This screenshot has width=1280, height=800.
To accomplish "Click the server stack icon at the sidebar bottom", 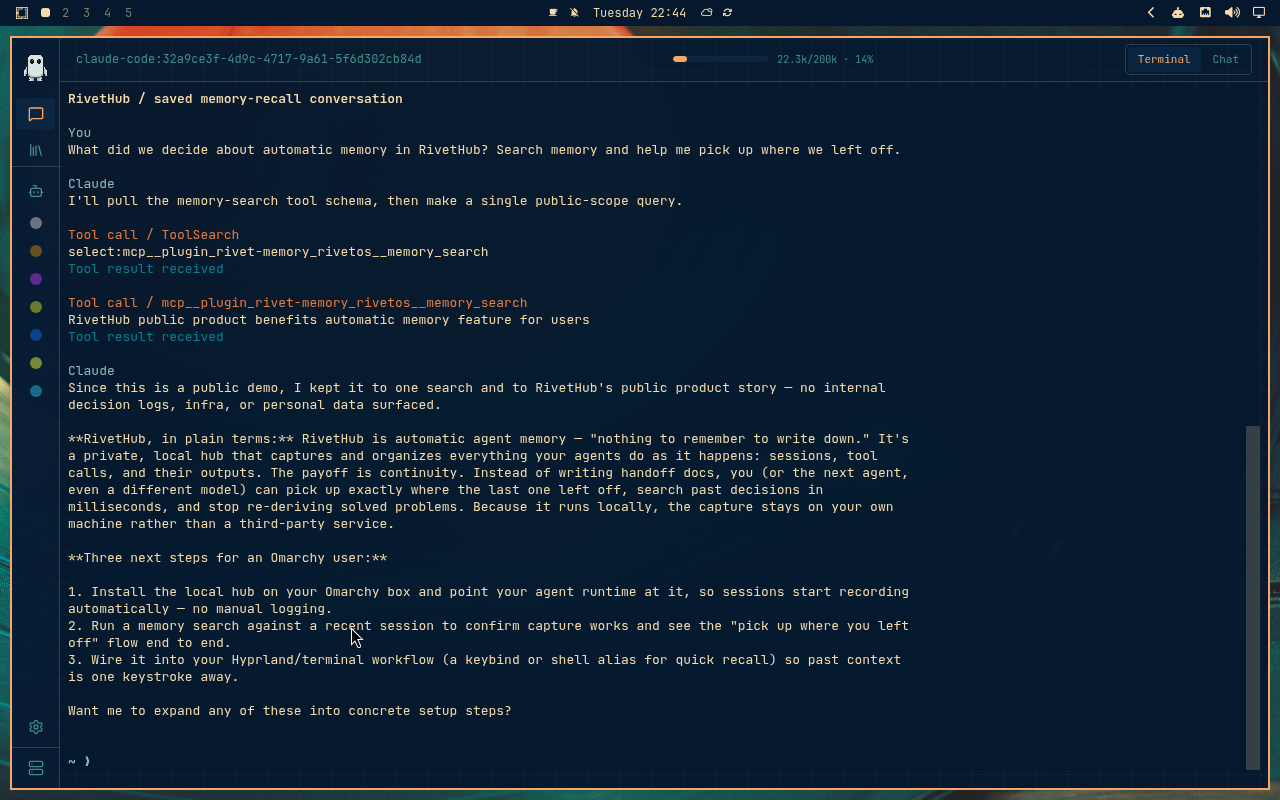I will coord(36,768).
